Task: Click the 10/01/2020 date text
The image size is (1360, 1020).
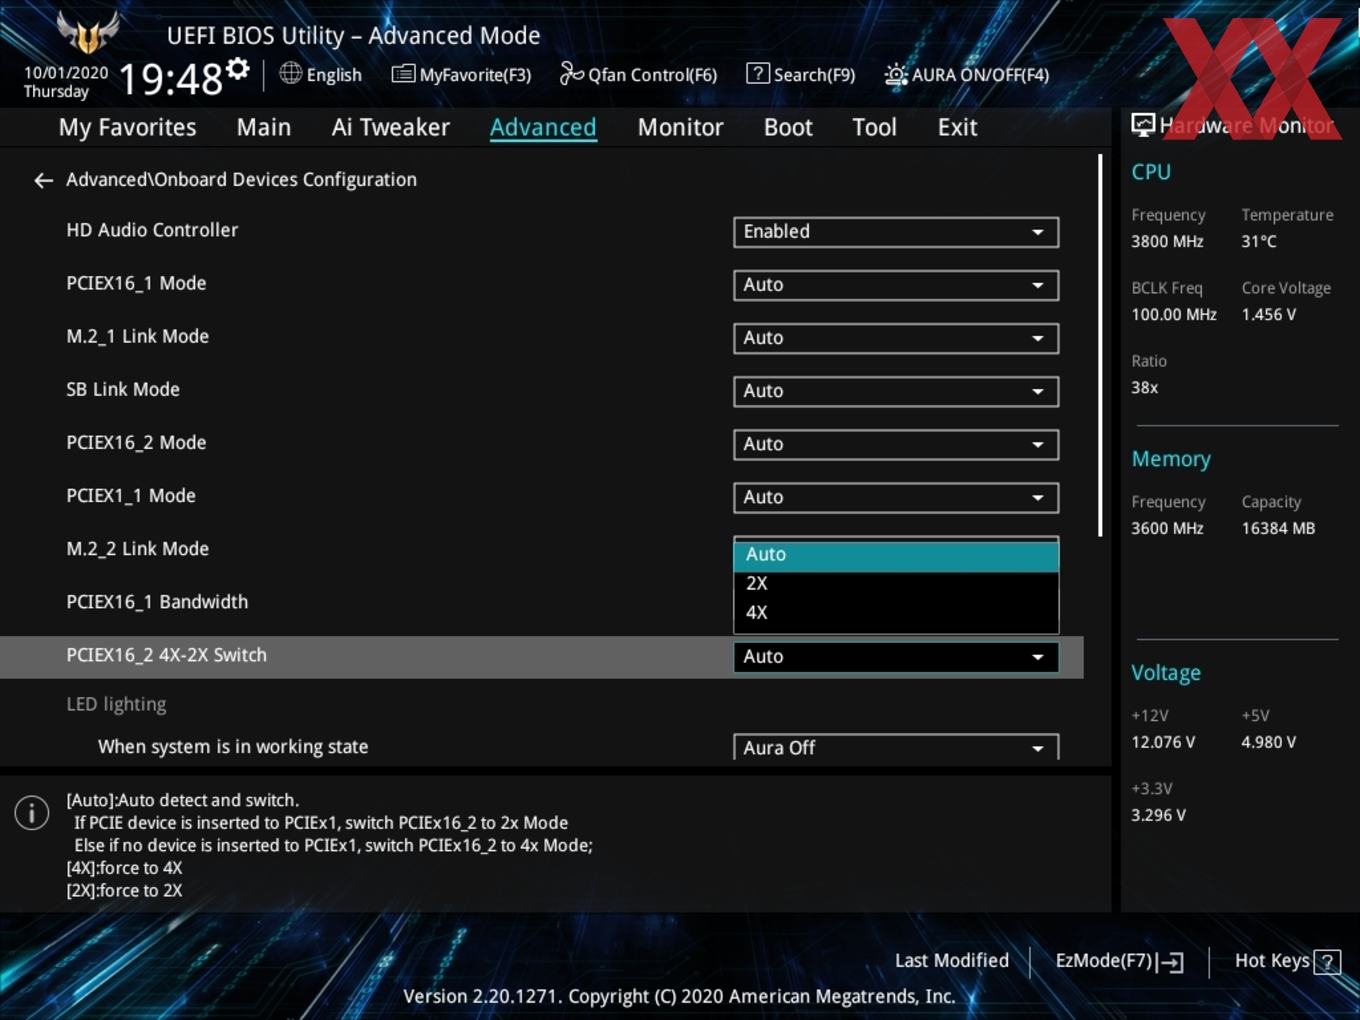Action: [x=66, y=73]
